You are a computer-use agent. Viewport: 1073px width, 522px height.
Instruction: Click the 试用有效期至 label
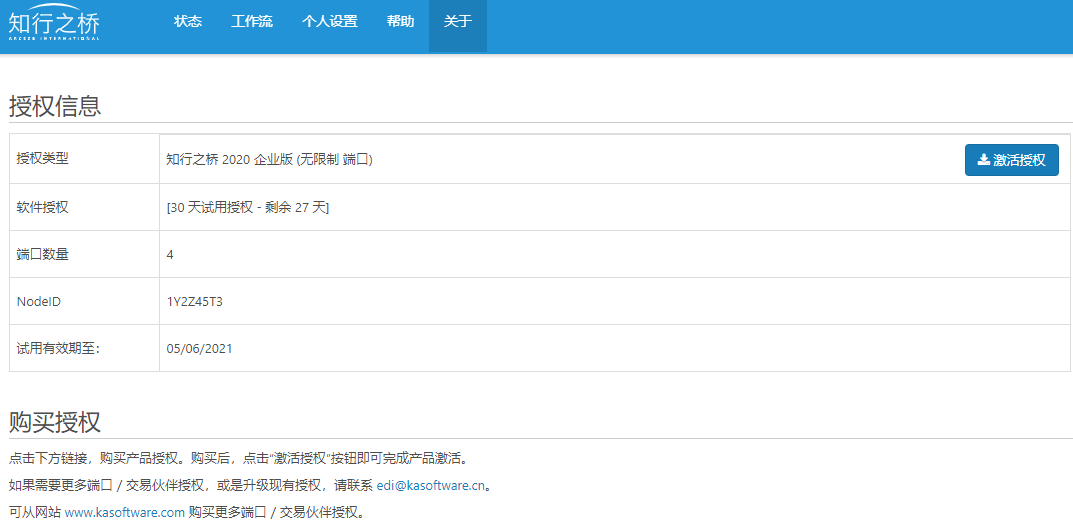tap(59, 348)
